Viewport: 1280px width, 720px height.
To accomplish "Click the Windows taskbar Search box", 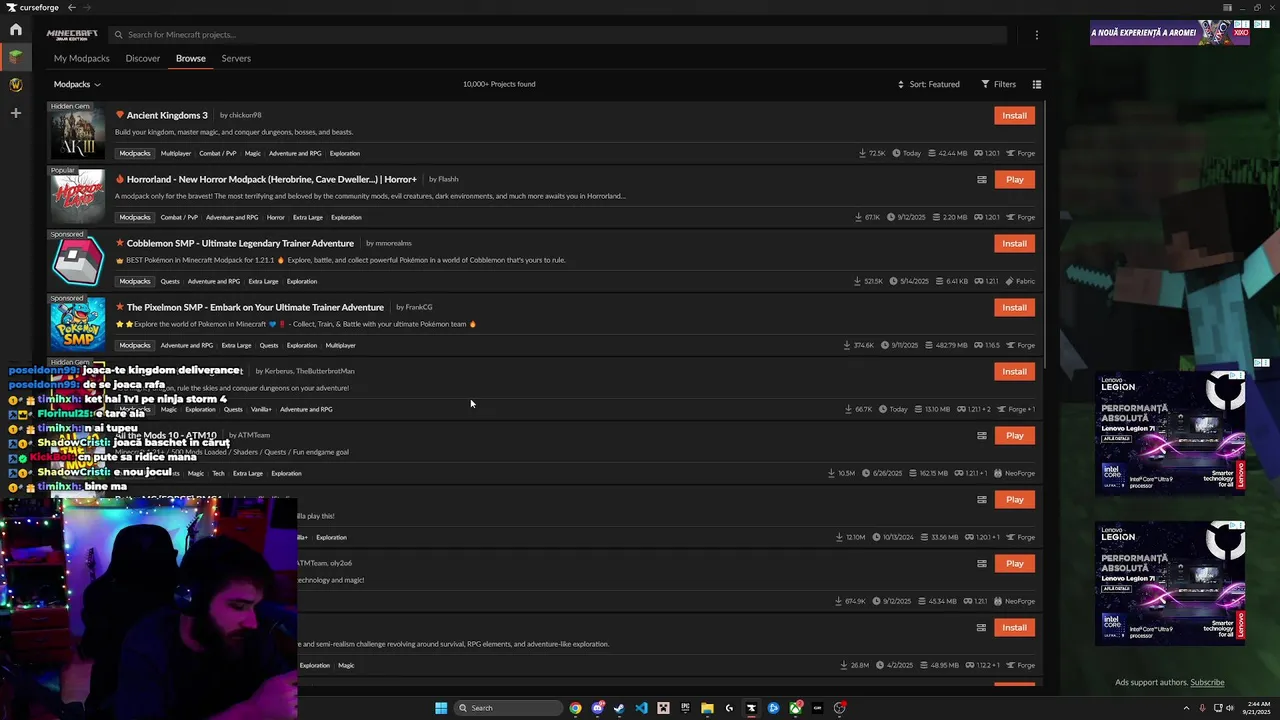I will (508, 708).
